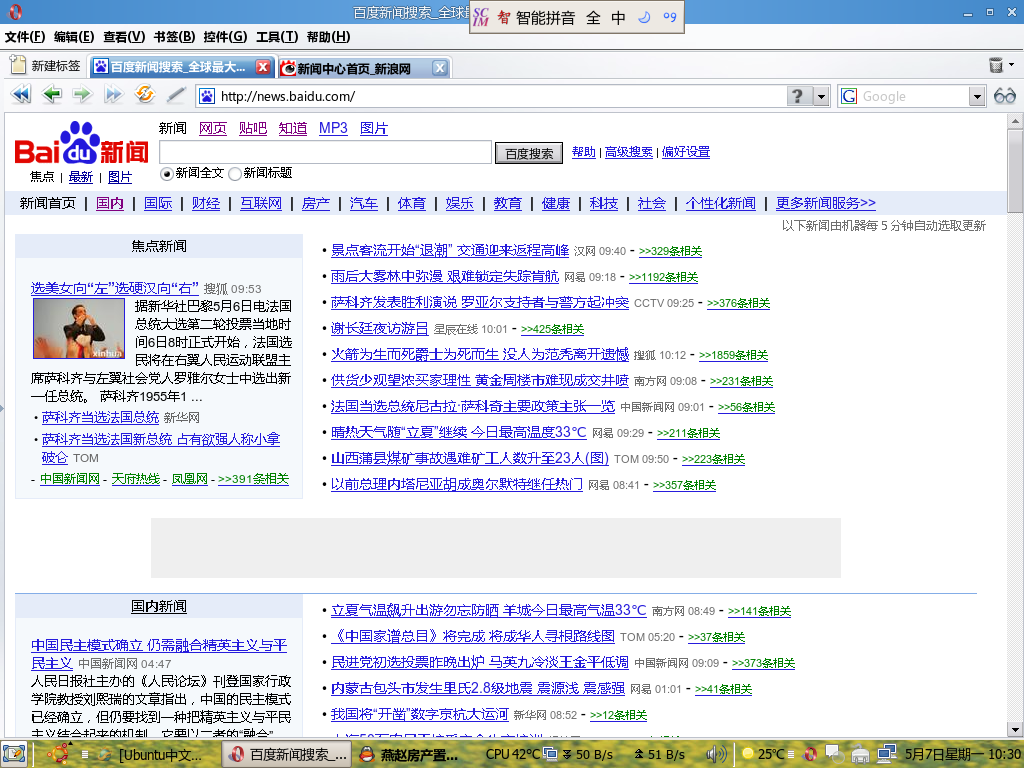Open the 谢长廷夜访游吕 headline
This screenshot has height=768, width=1024.
[x=379, y=328]
